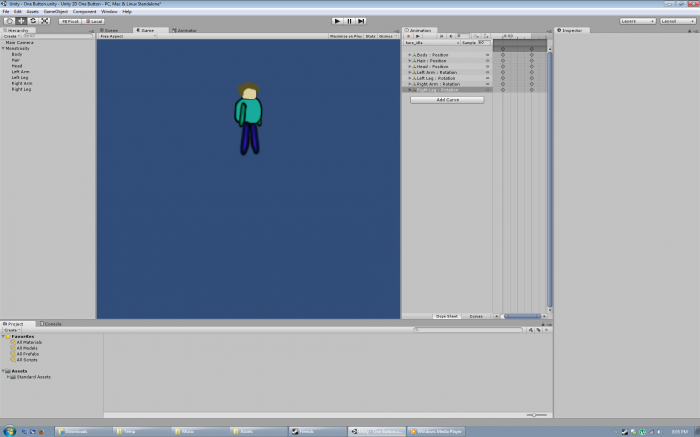Go to previous keyframe in Animation panel
This screenshot has width=700, height=437.
click(442, 36)
